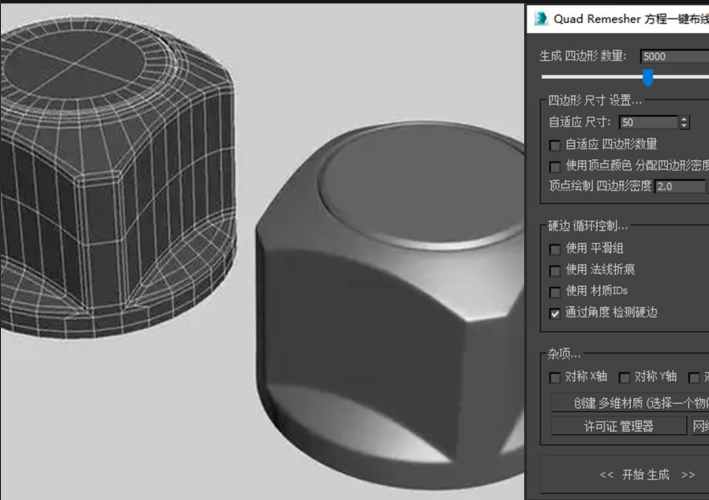
Task: Enable the 自适应 四边形数量 checkbox
Action: click(555, 145)
